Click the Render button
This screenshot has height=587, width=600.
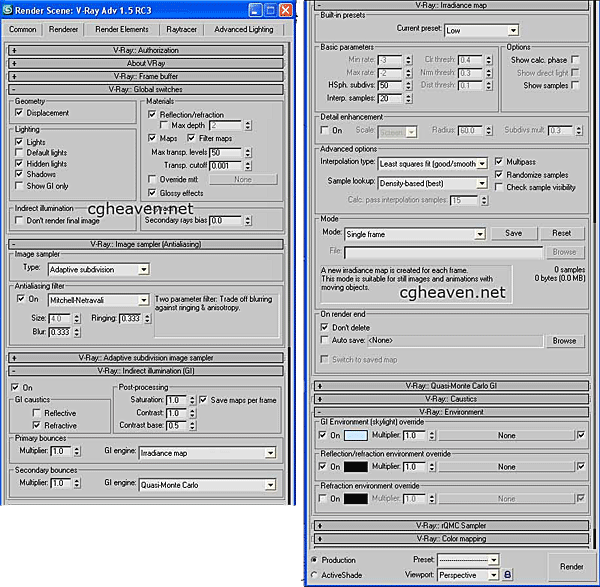pos(572,567)
